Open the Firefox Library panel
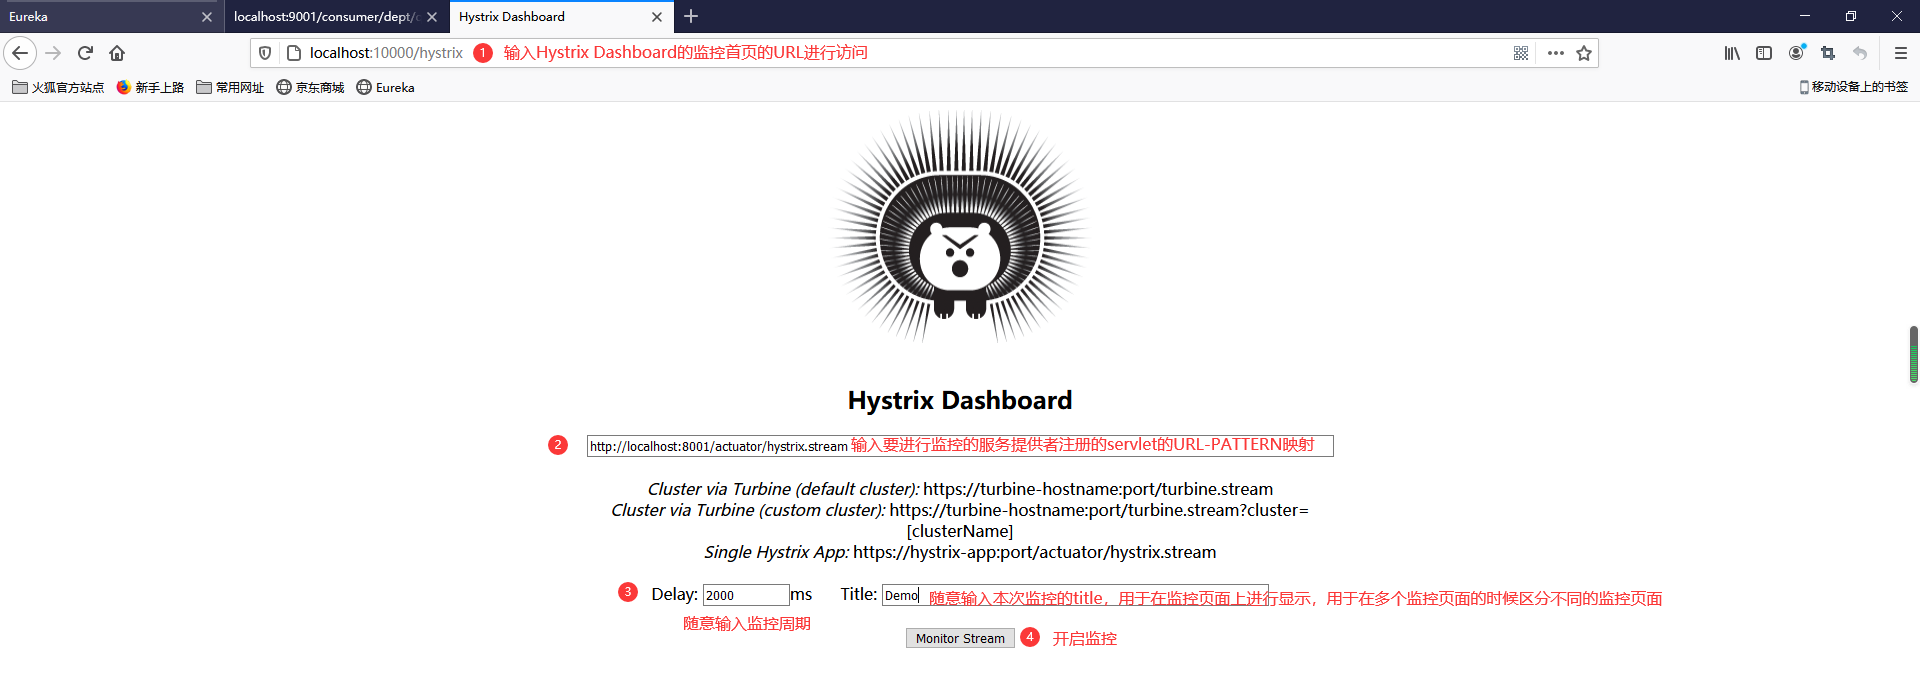The height and width of the screenshot is (693, 1920). click(x=1732, y=53)
